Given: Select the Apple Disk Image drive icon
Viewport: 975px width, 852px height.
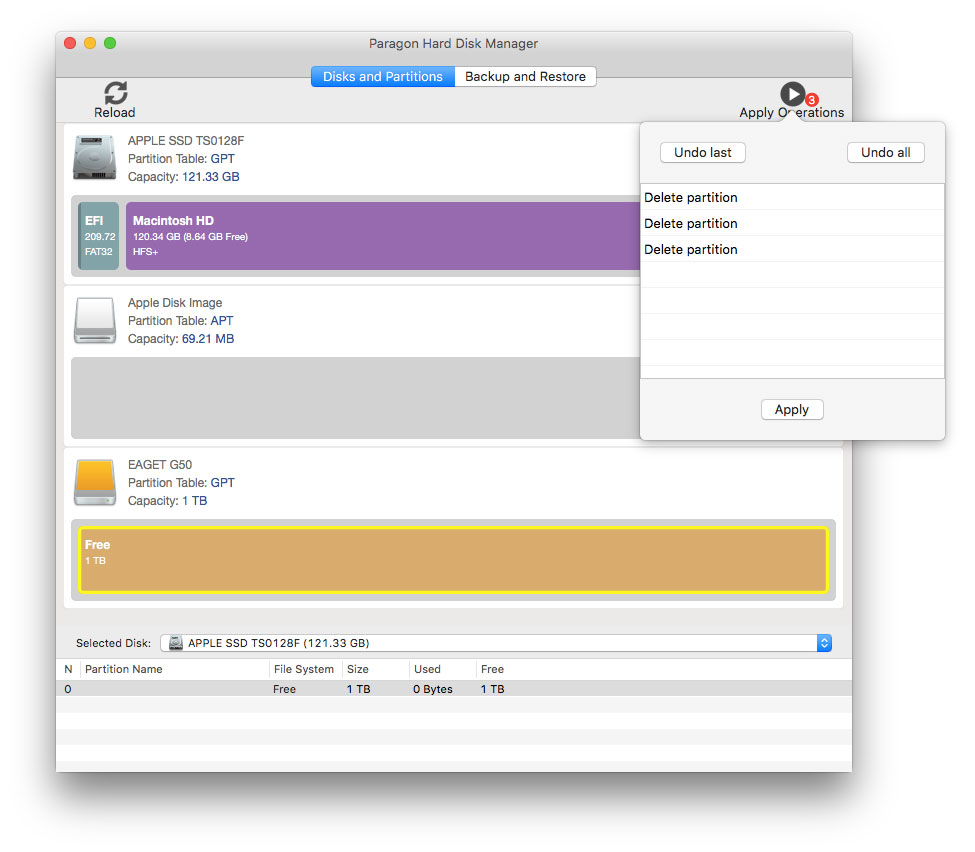Looking at the screenshot, I should coord(95,320).
